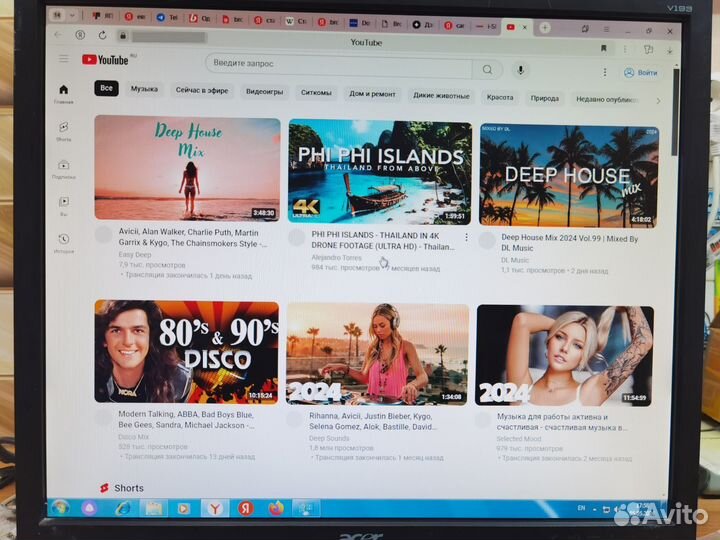This screenshot has height=540, width=720.
Task: Click the "Войти" sign-in button
Action: click(641, 73)
